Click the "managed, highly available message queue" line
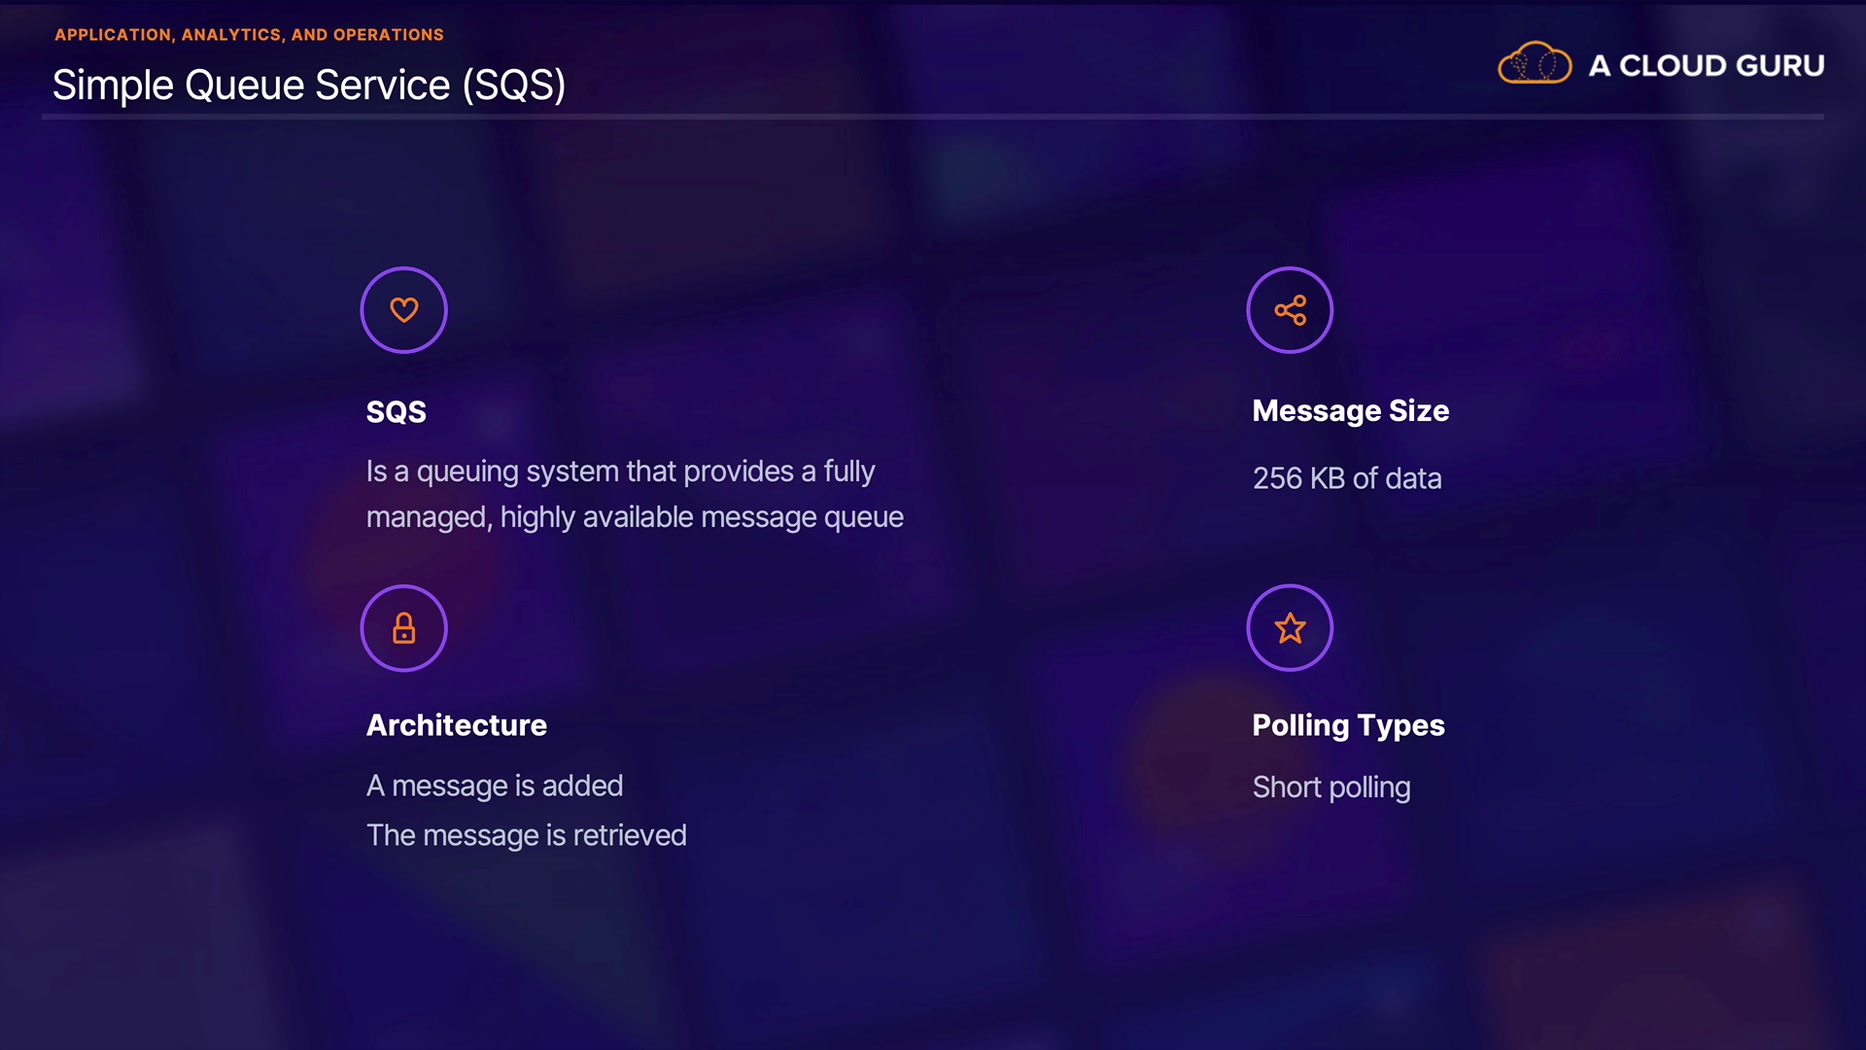The image size is (1866, 1050). (634, 517)
